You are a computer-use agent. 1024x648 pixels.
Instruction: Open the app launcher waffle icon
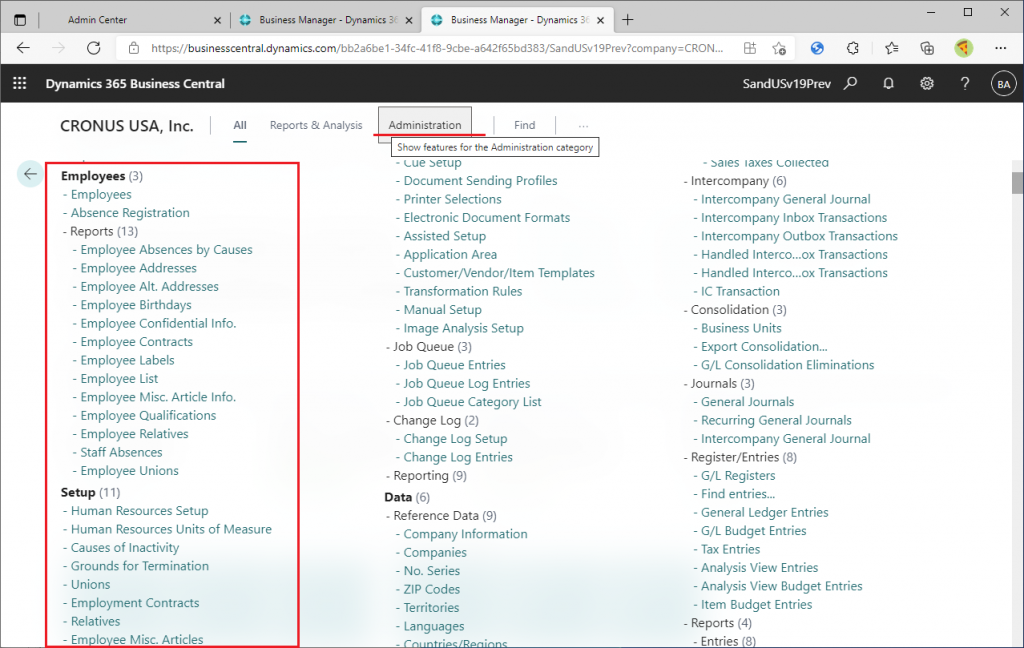pyautogui.click(x=20, y=84)
